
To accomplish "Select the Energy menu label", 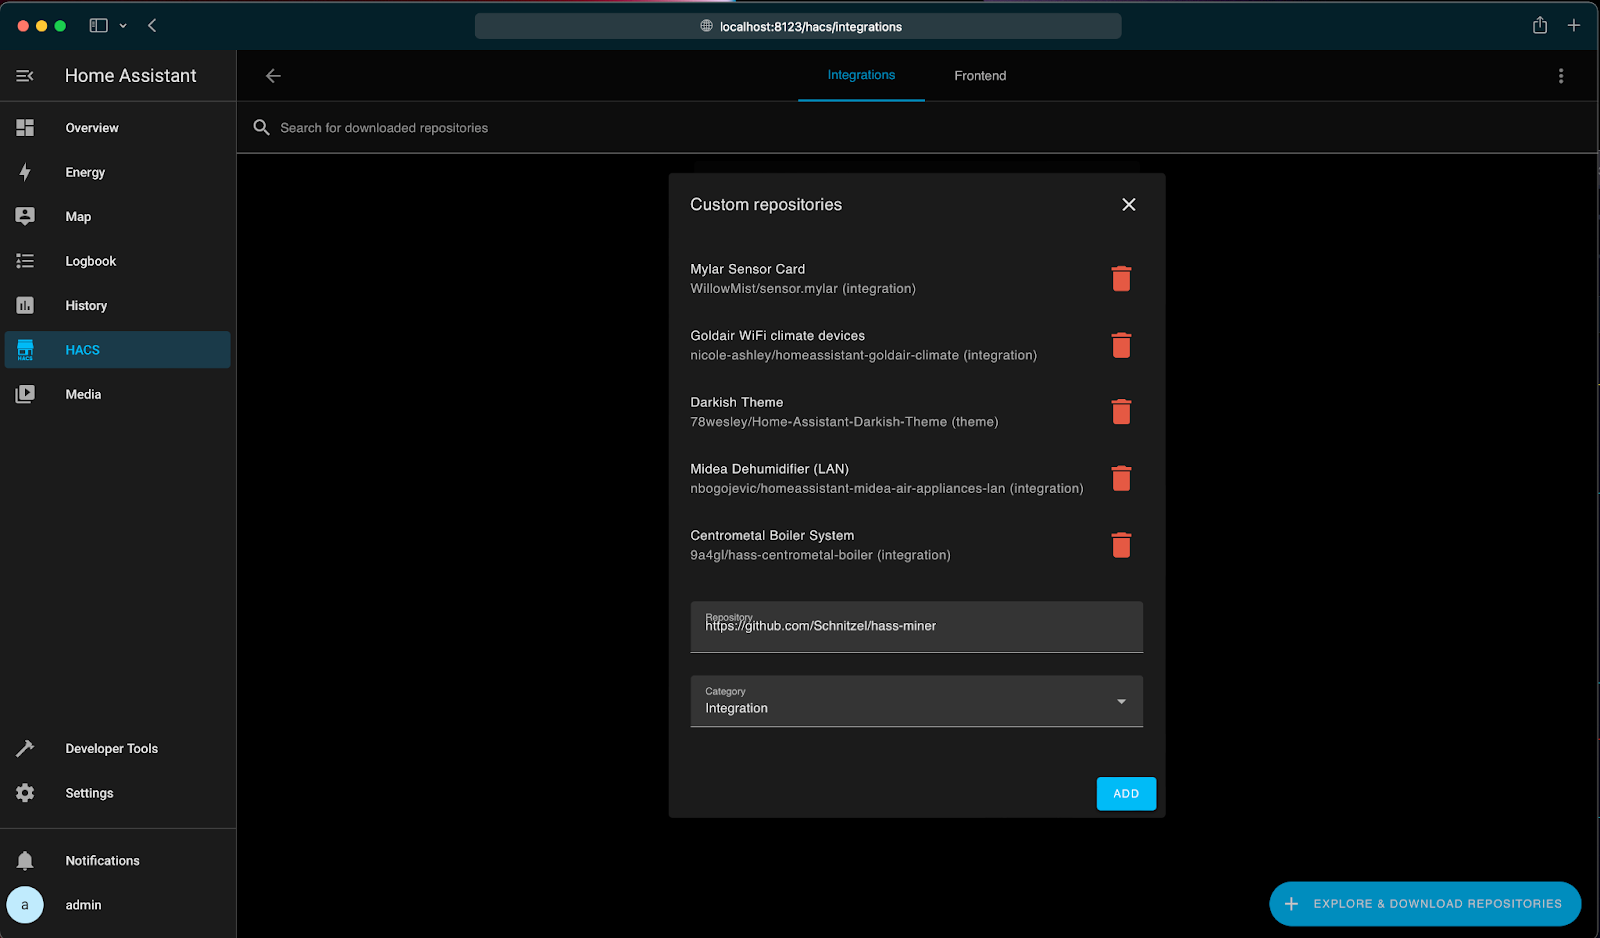I will (x=85, y=172).
